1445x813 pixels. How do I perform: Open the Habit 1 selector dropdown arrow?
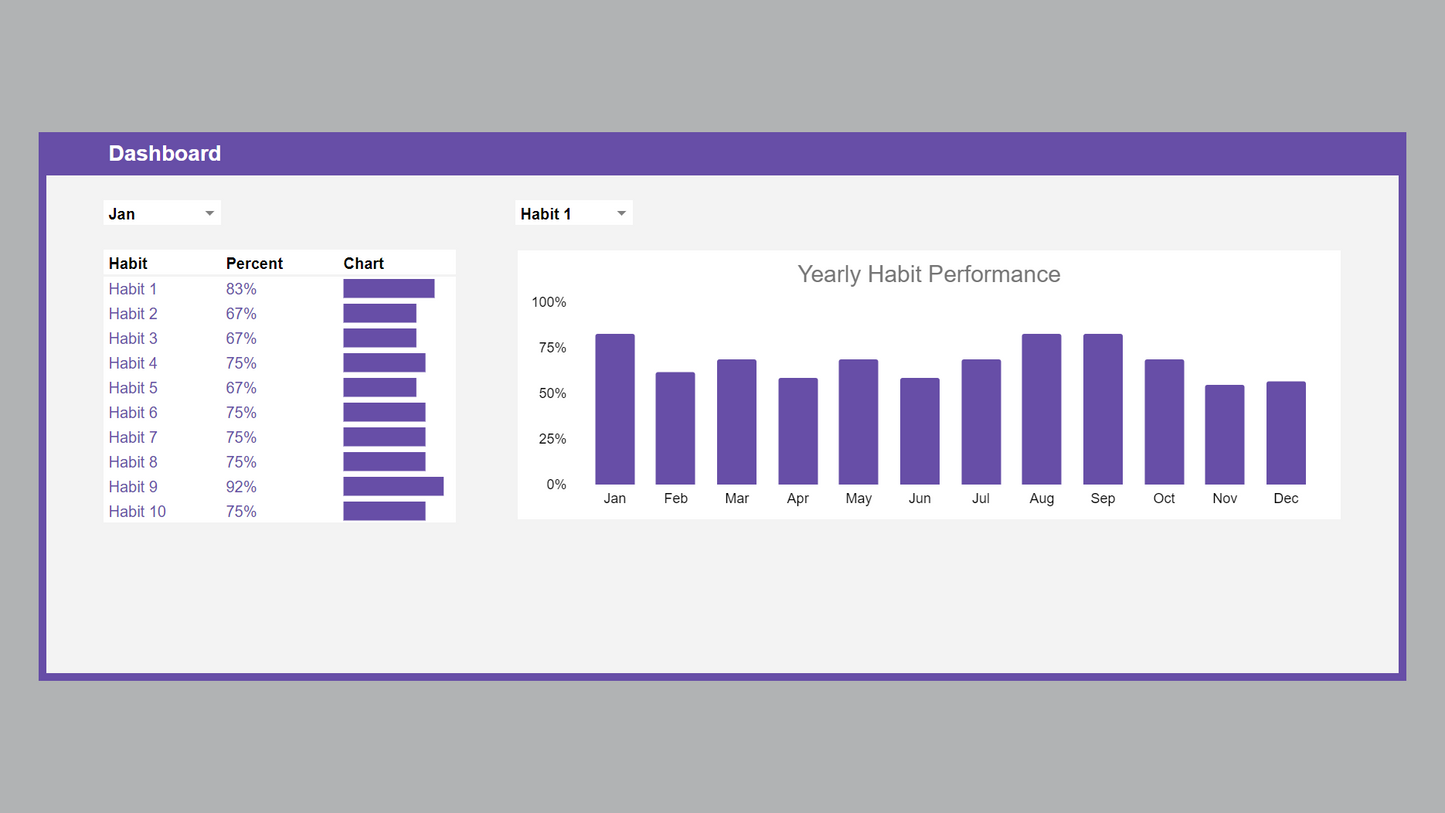(x=621, y=214)
